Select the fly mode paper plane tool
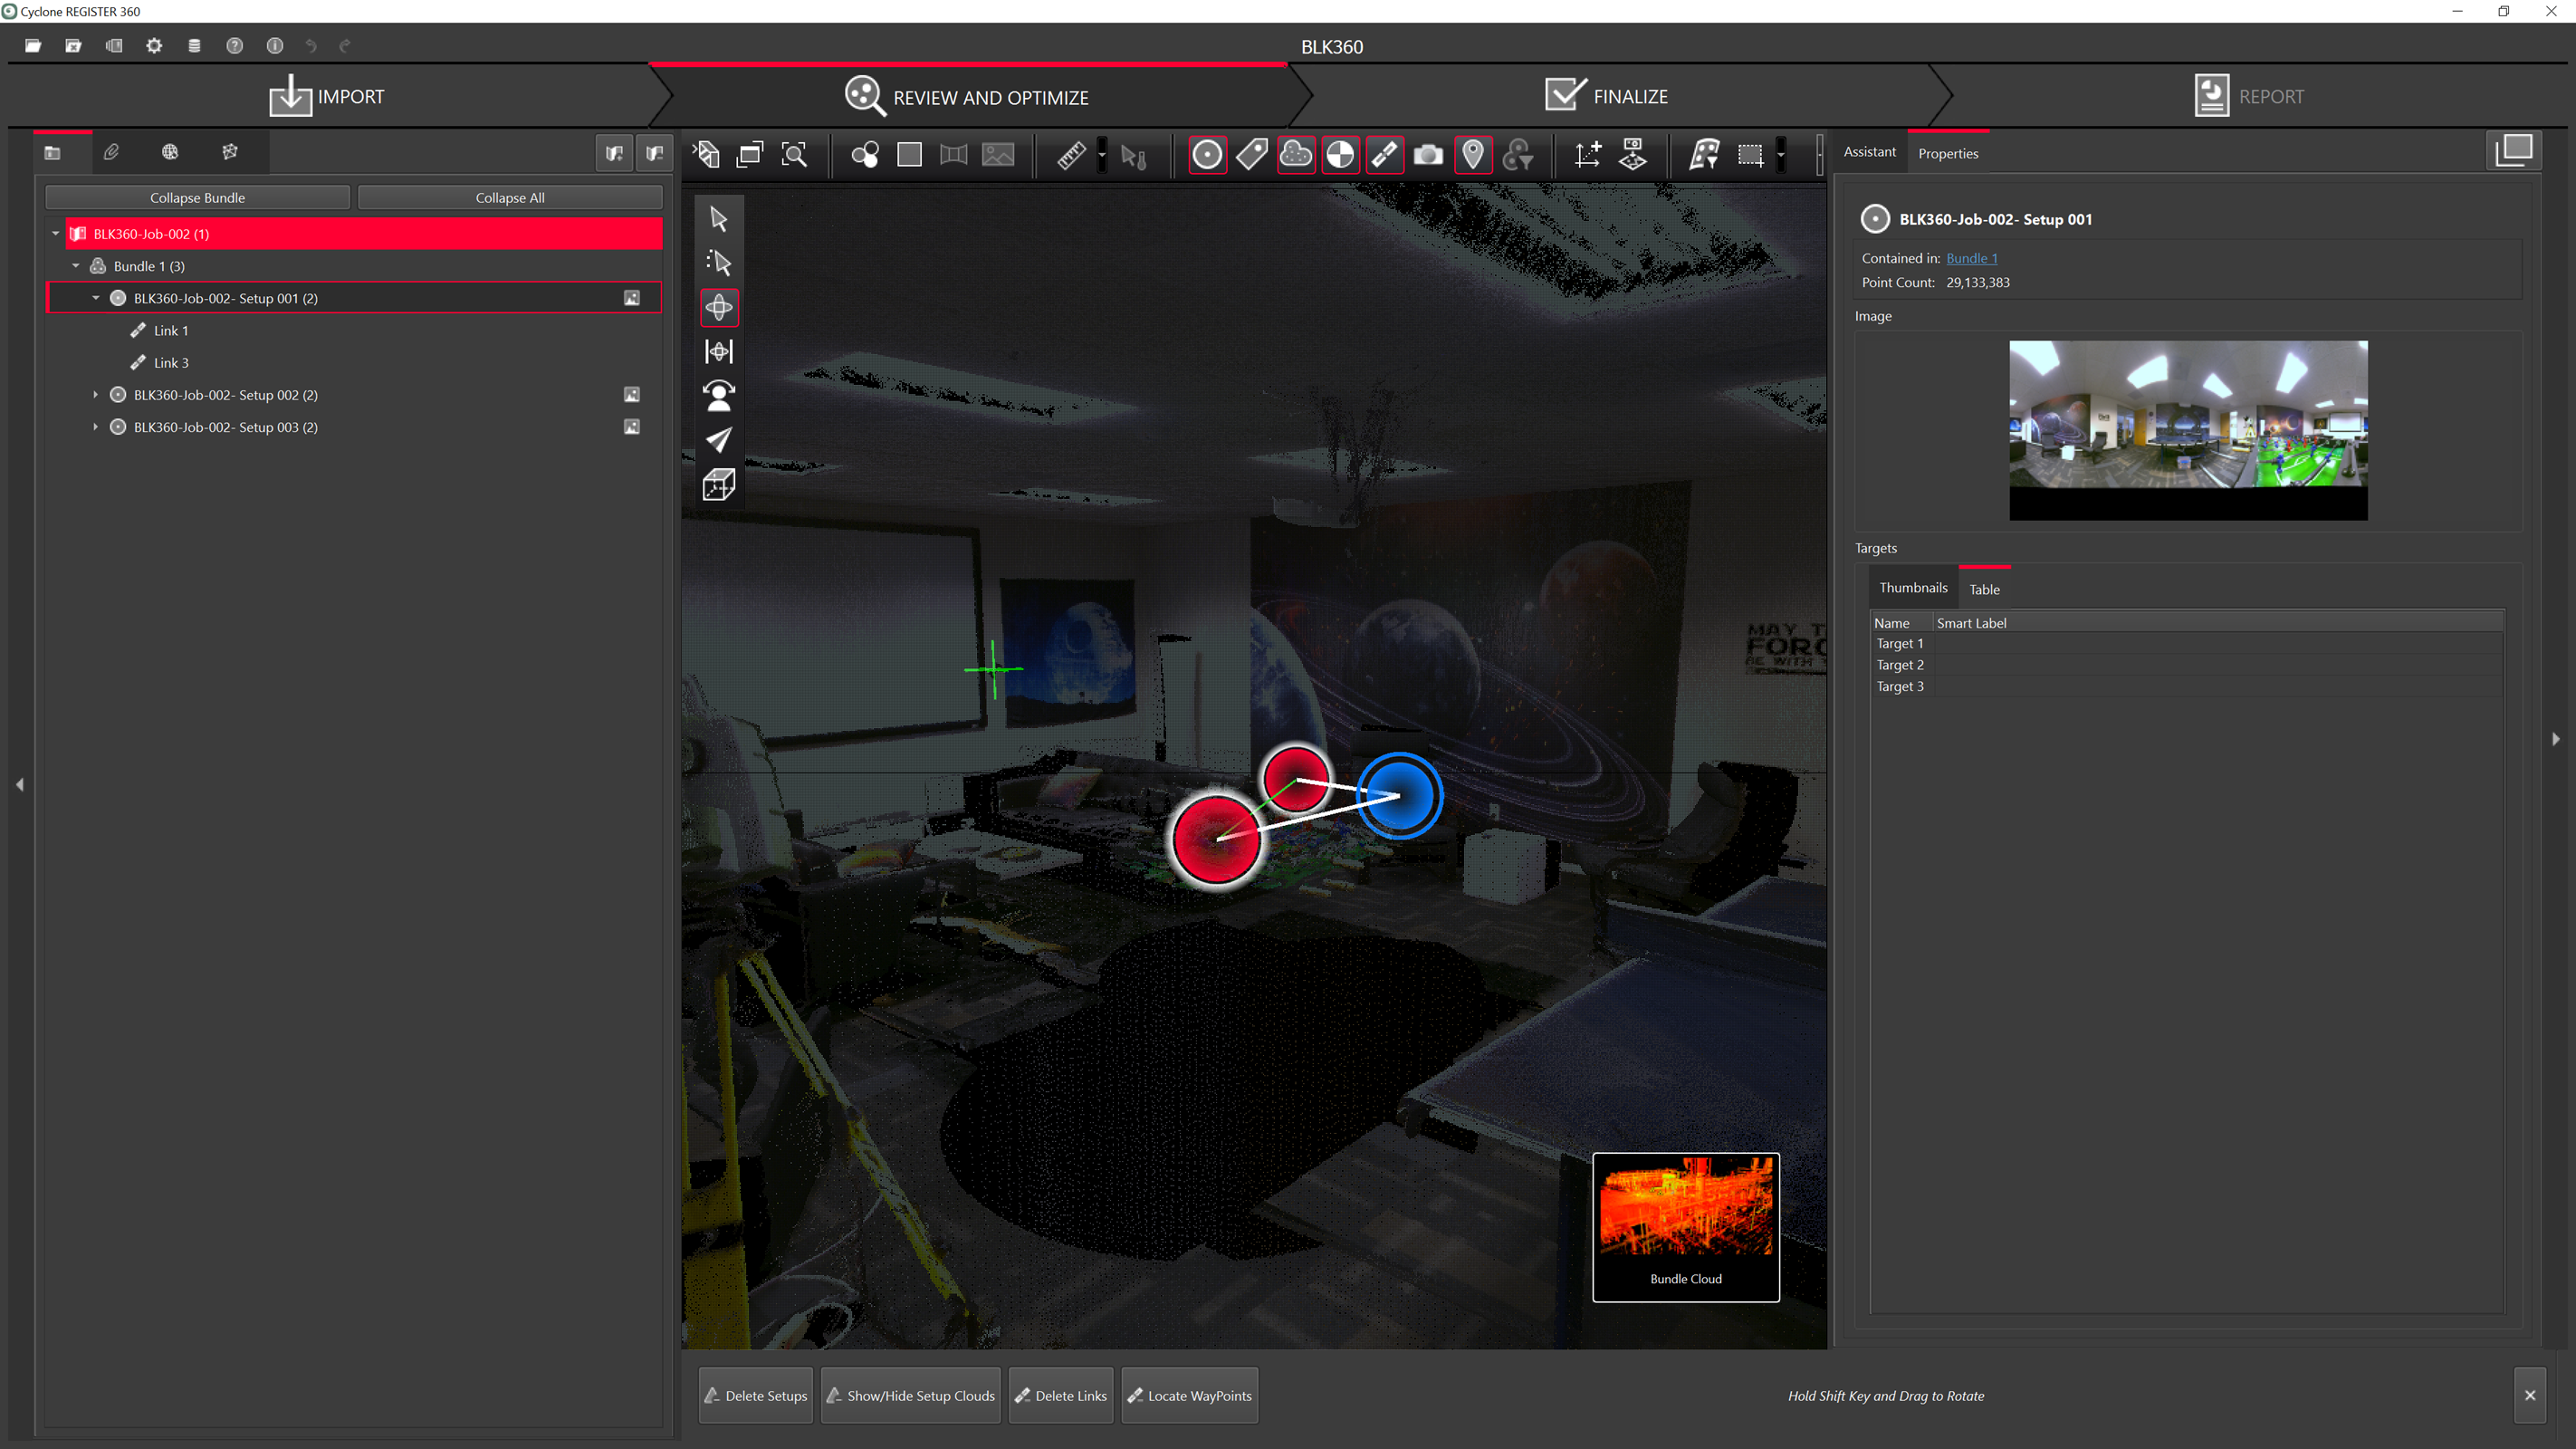 [719, 440]
